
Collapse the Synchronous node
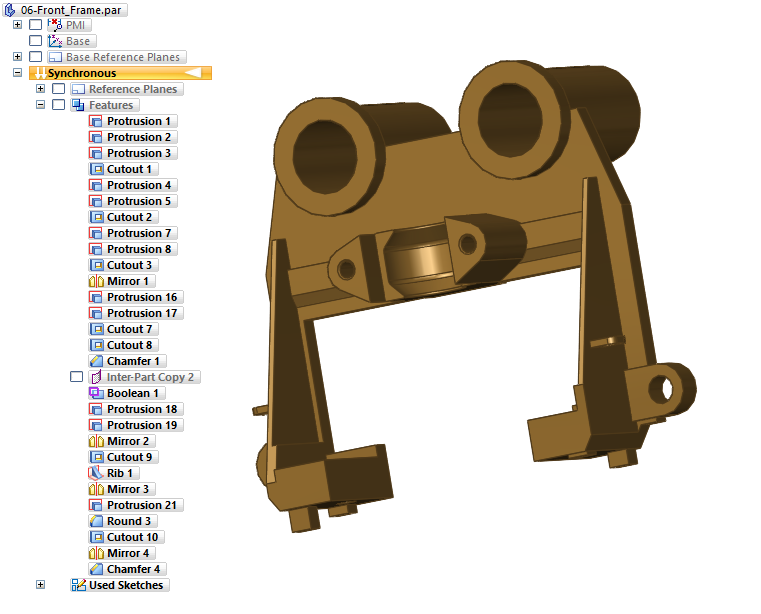pos(17,73)
